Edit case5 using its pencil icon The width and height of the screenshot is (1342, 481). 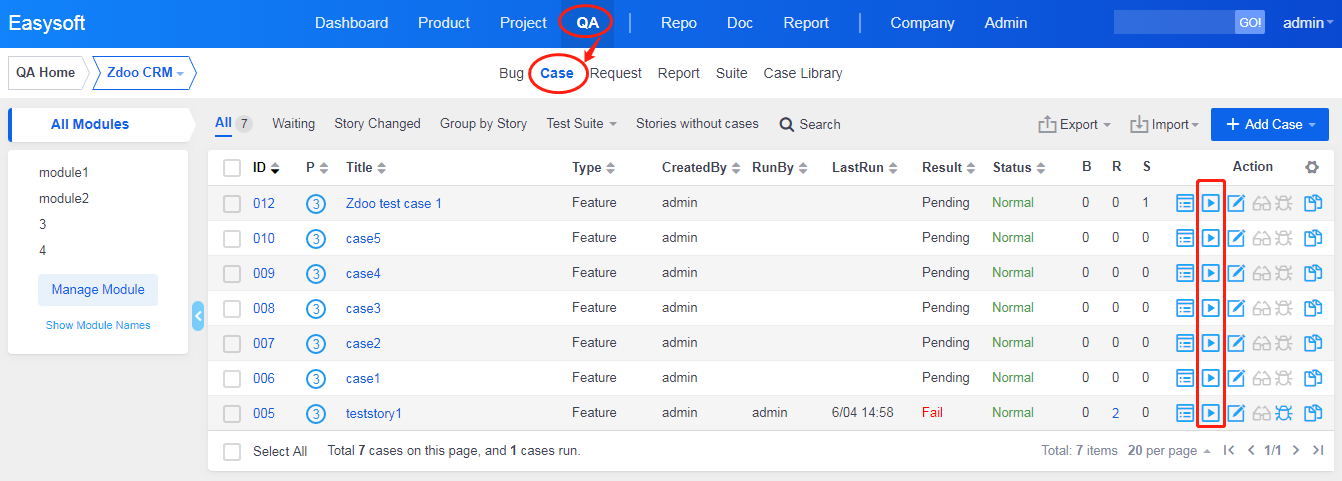[x=1236, y=238]
